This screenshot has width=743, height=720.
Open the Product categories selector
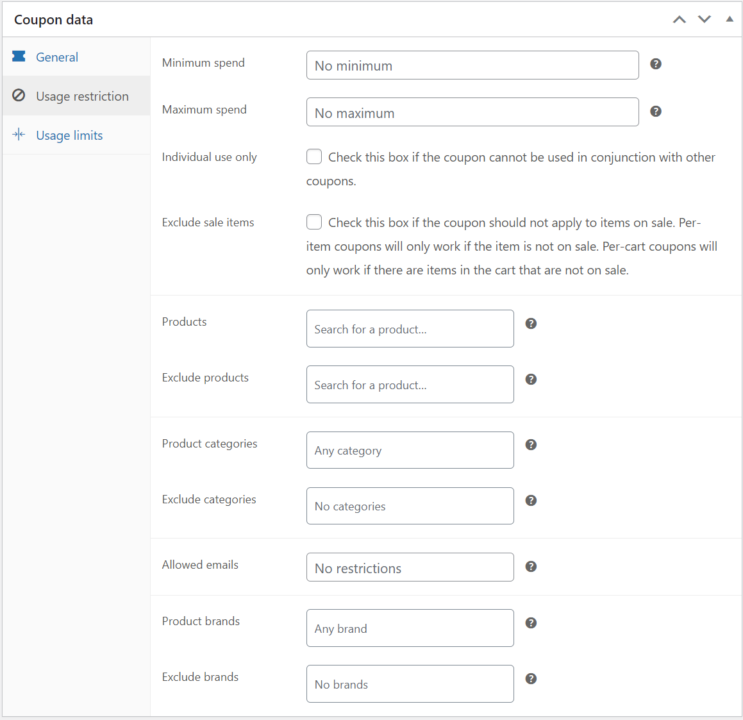[410, 450]
